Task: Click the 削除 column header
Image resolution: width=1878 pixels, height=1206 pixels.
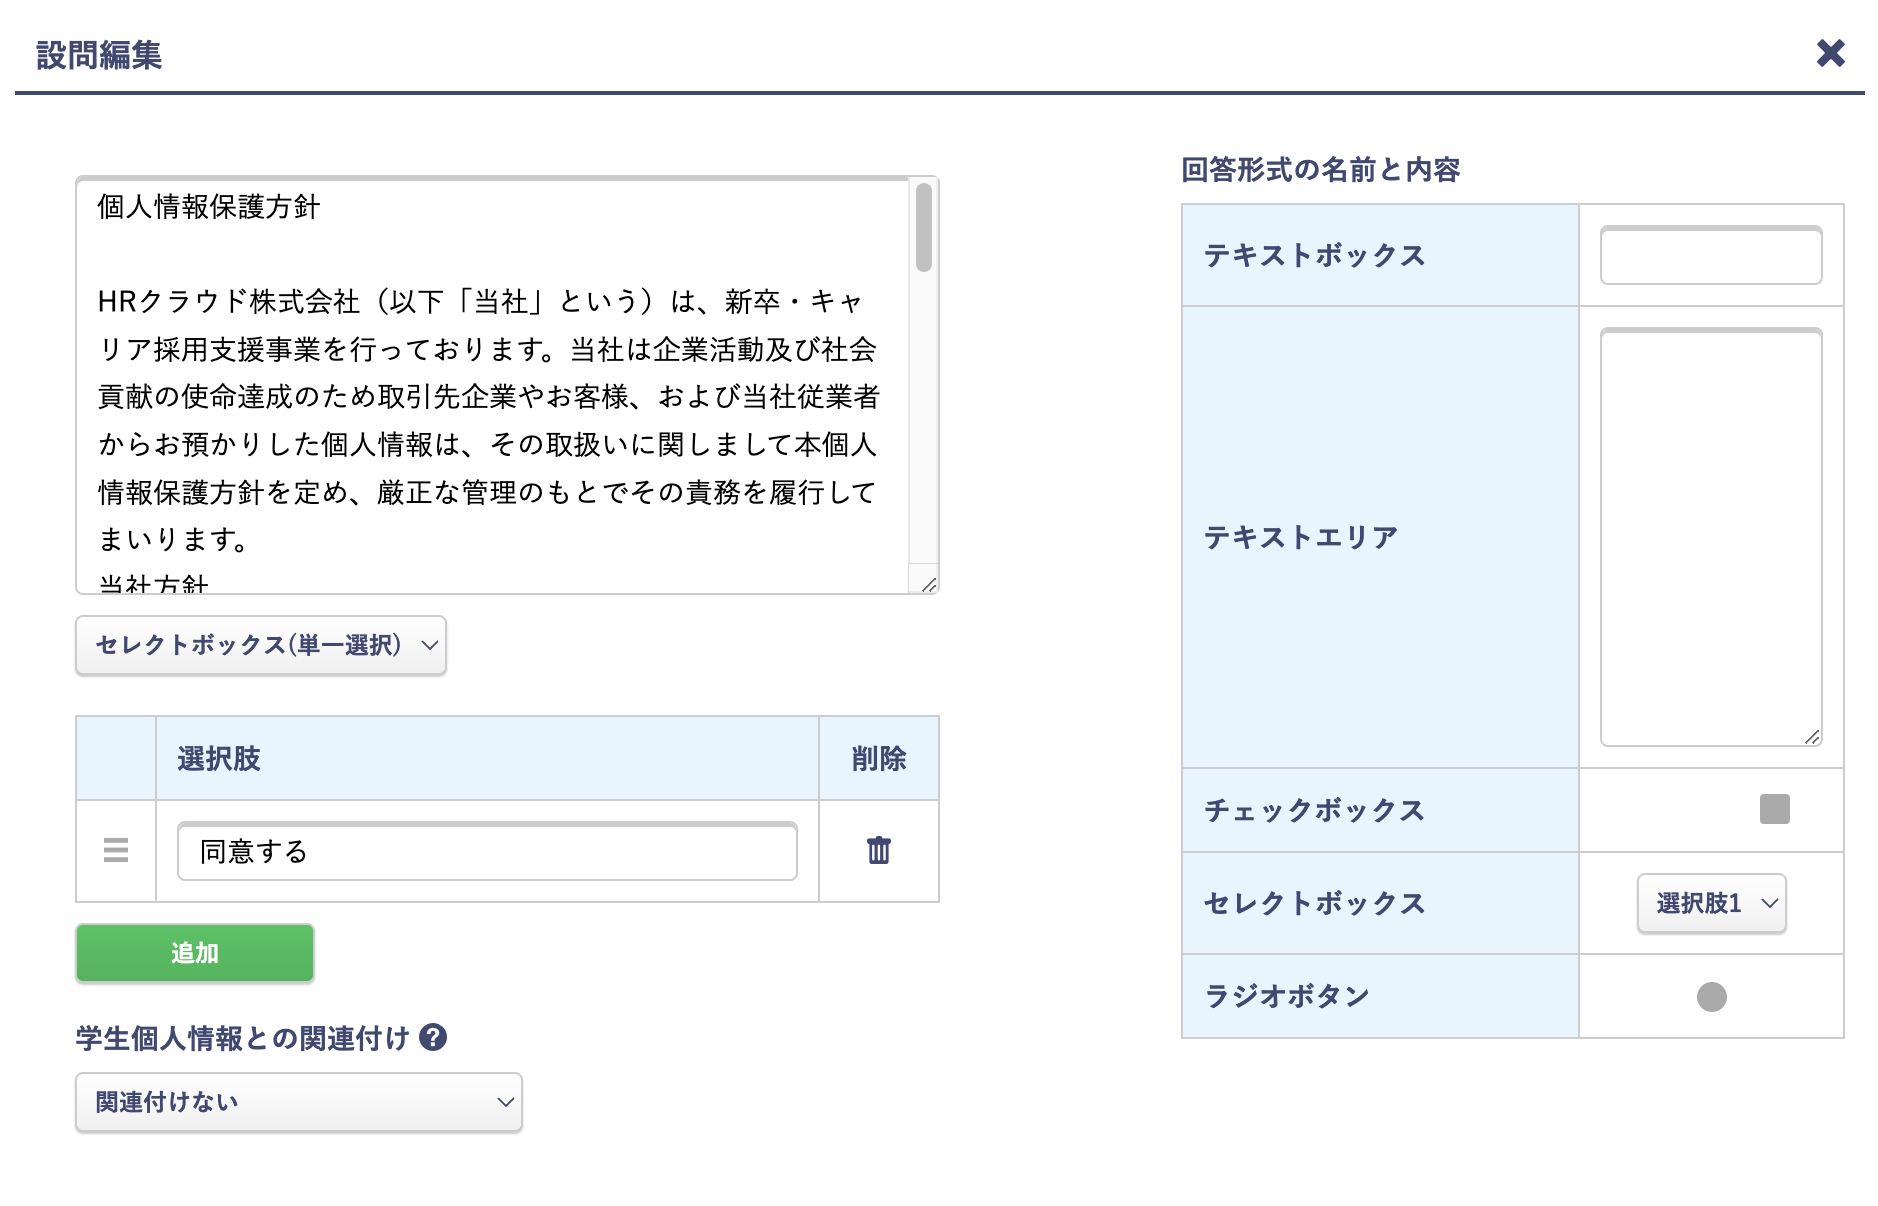Action: click(x=878, y=758)
